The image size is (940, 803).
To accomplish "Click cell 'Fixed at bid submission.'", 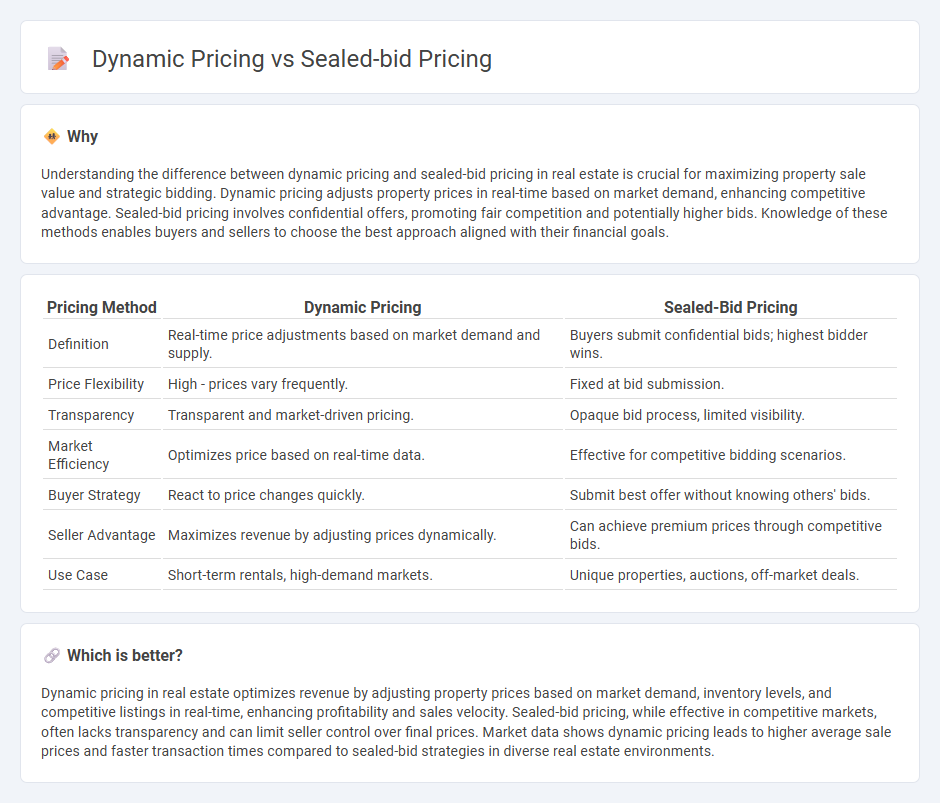I will click(x=731, y=384).
